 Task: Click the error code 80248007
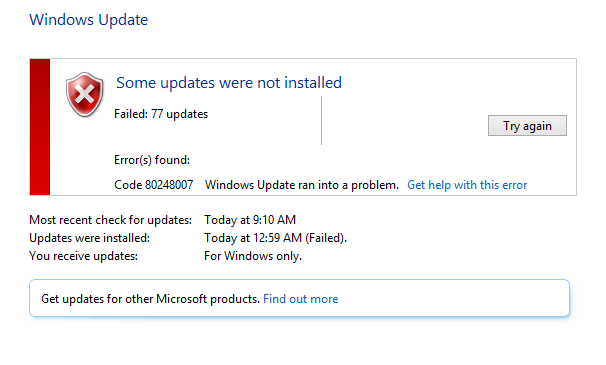pos(153,185)
